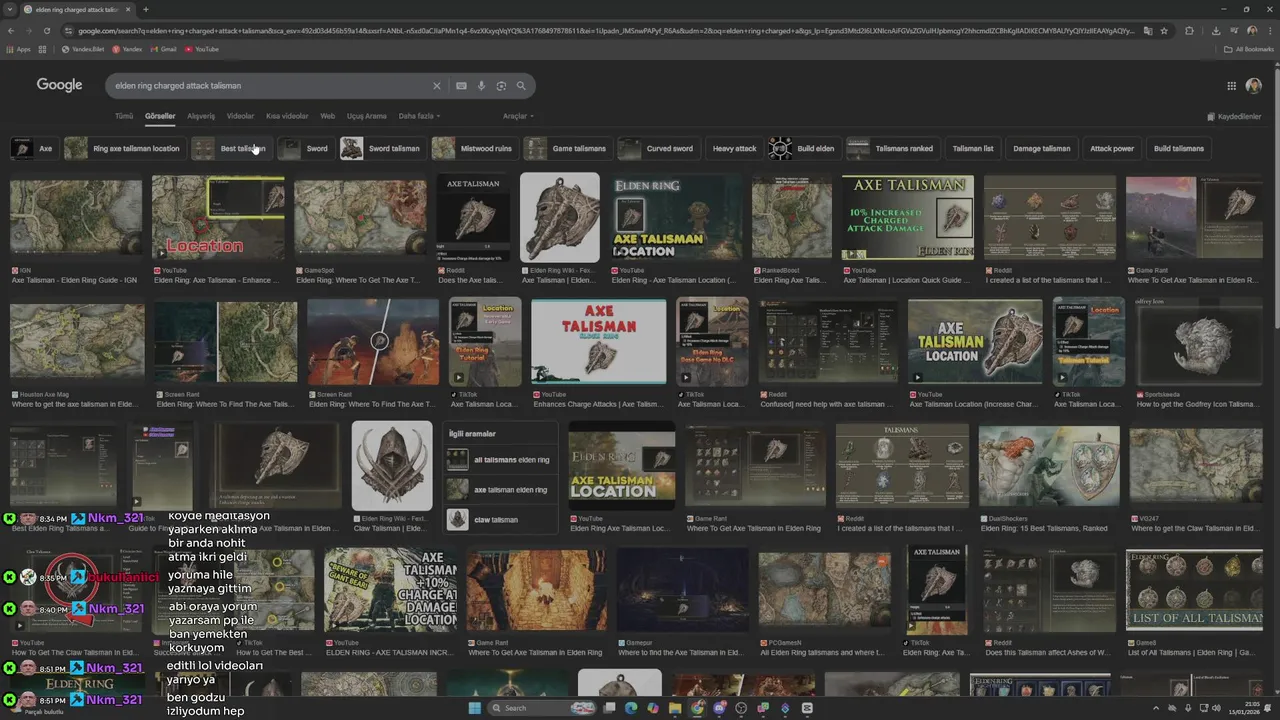Filter by Ring axe talisman location chip
Viewport: 1280px width, 720px height.
125,148
